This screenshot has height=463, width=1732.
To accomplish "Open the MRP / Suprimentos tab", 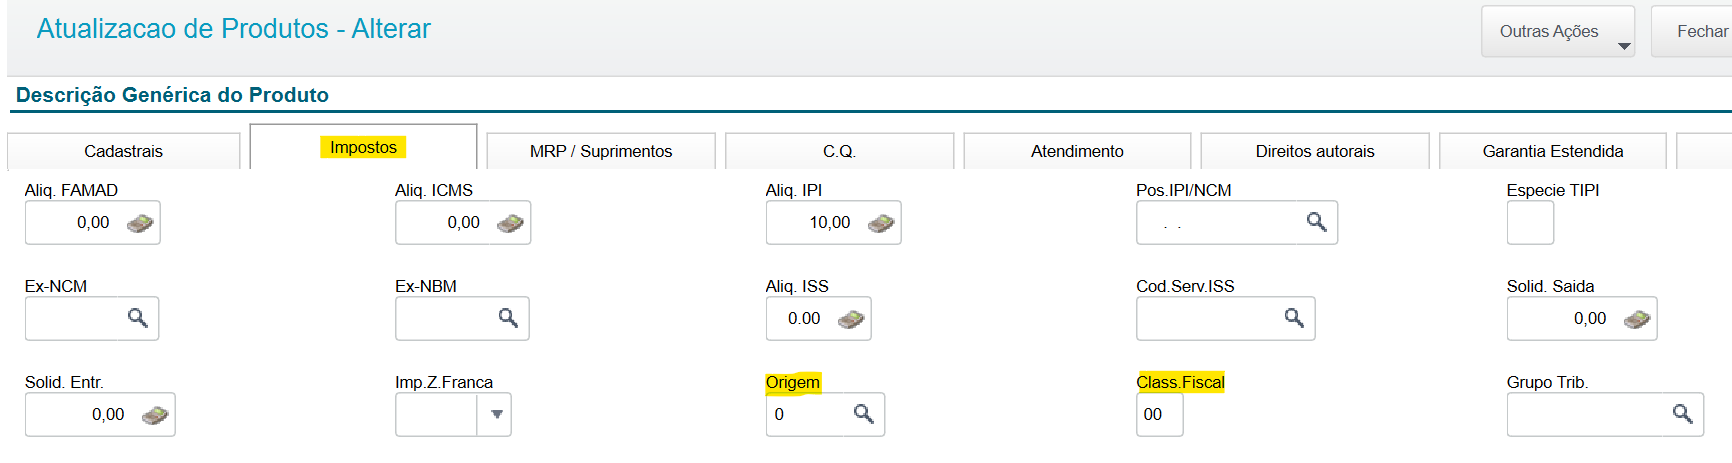I will coord(601,151).
